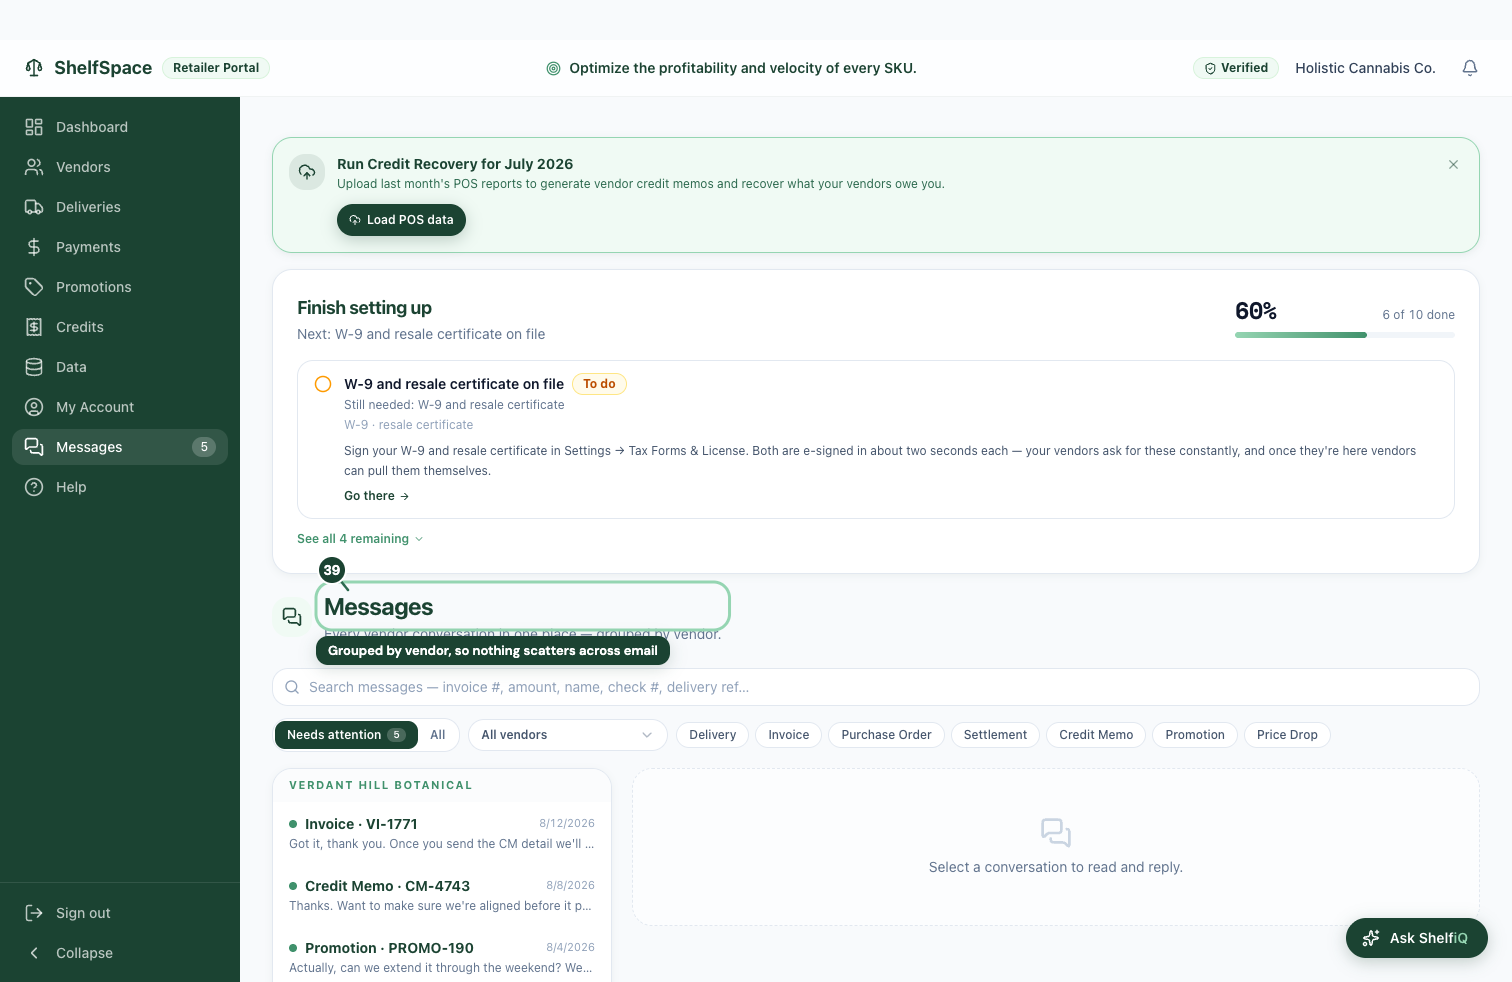Click the VERDANT HILL BOTANICAL group header
The width and height of the screenshot is (1512, 982).
pos(381,785)
